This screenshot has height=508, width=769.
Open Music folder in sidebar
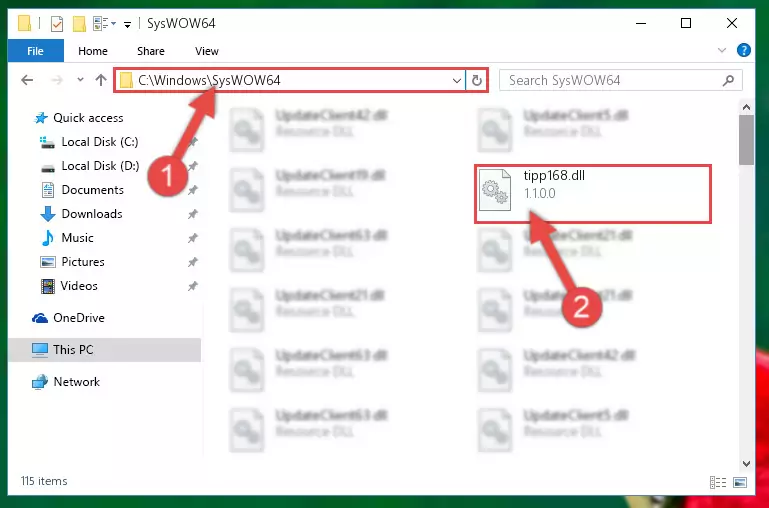coord(77,238)
